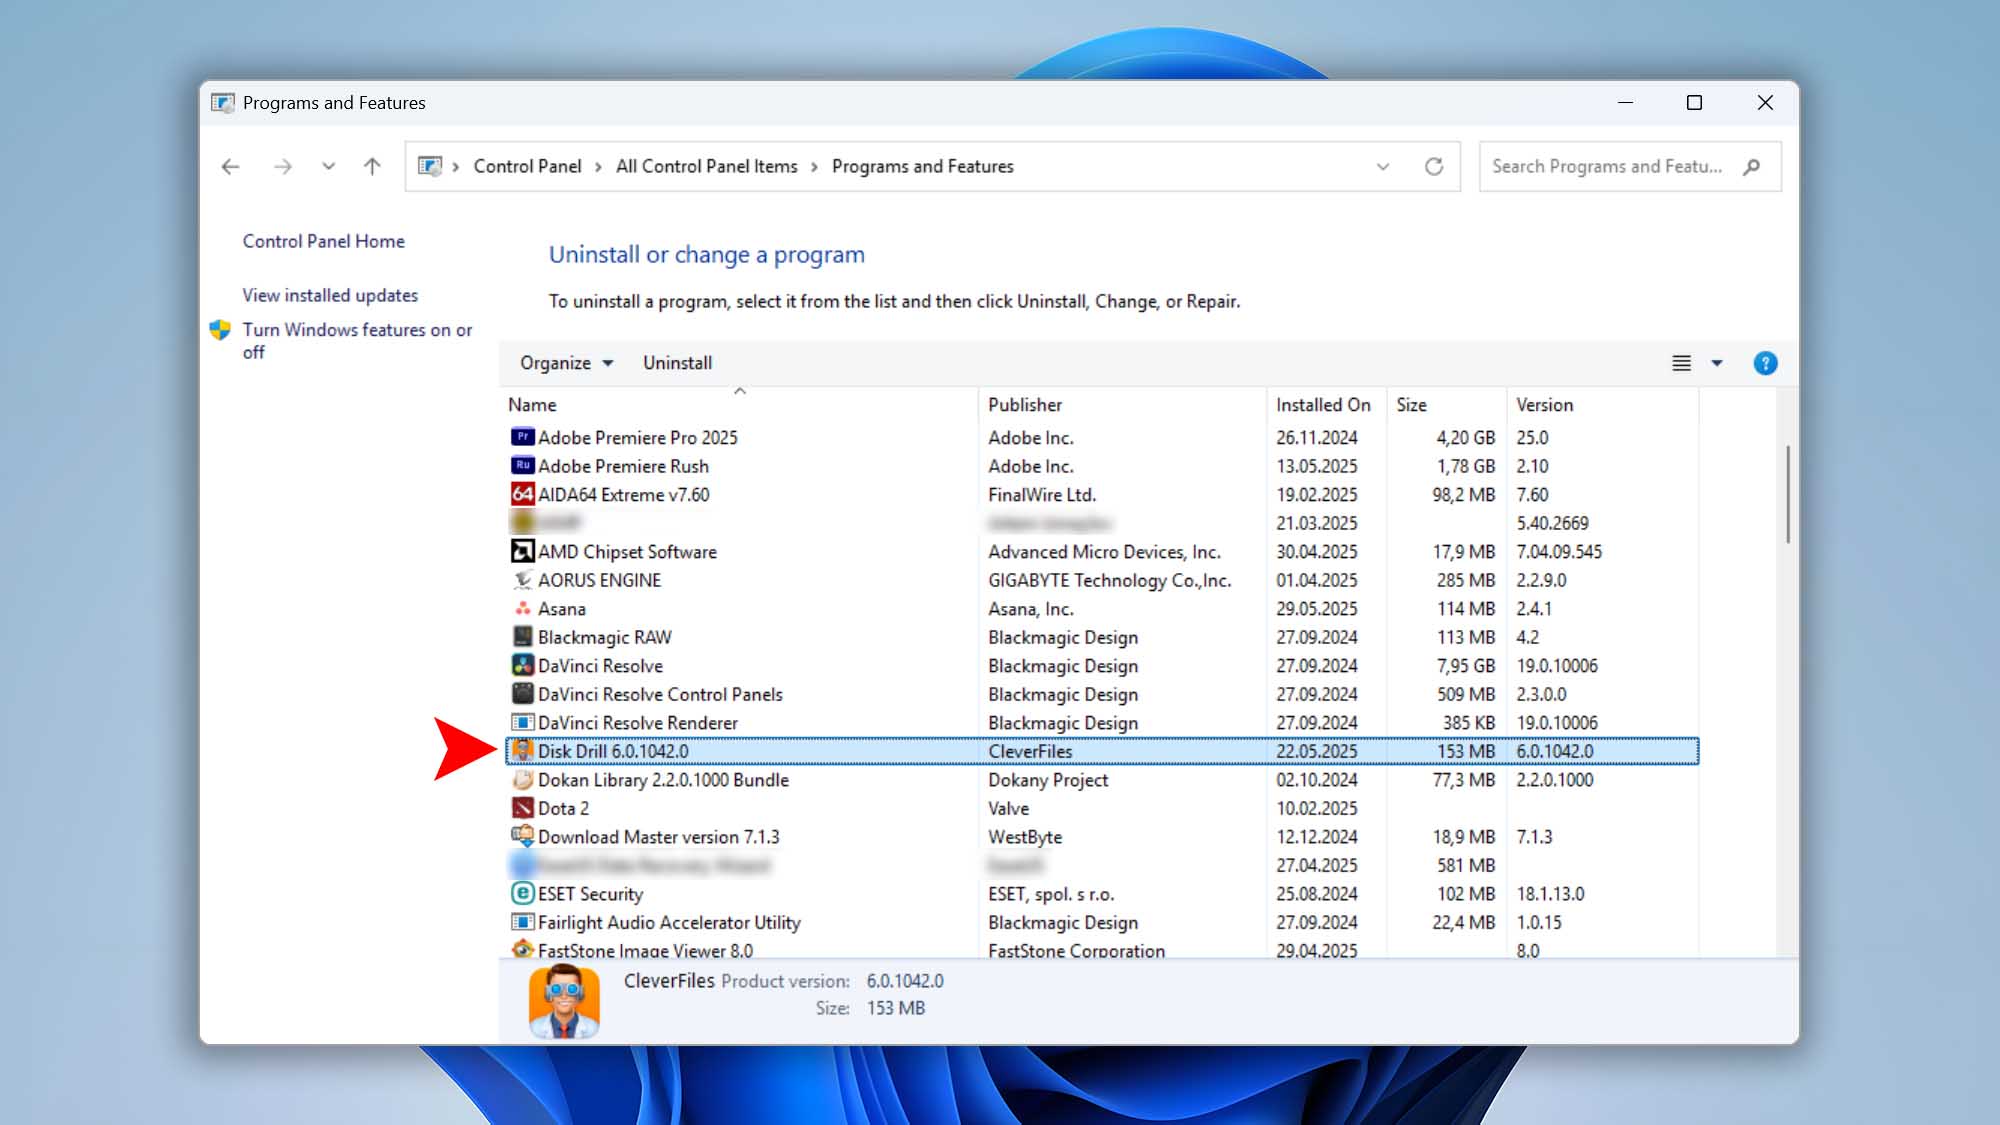Click the Download Master icon
The width and height of the screenshot is (2000, 1125).
pyautogui.click(x=522, y=836)
